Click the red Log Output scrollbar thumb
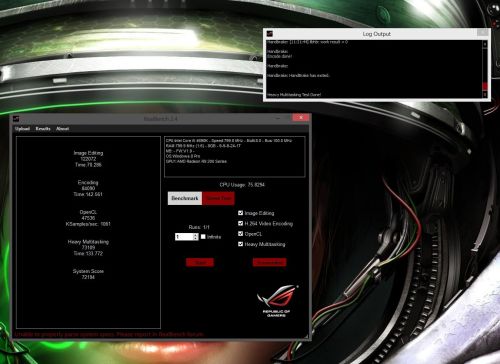 coord(485,86)
